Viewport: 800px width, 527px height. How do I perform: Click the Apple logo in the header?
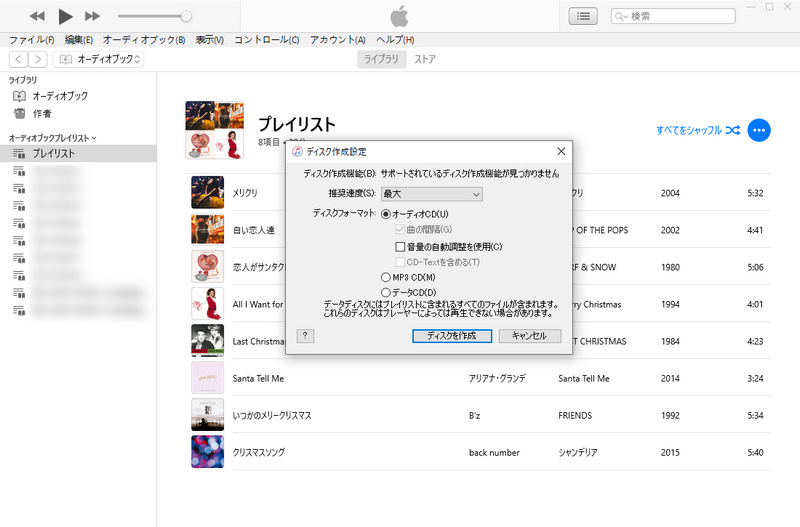click(399, 16)
